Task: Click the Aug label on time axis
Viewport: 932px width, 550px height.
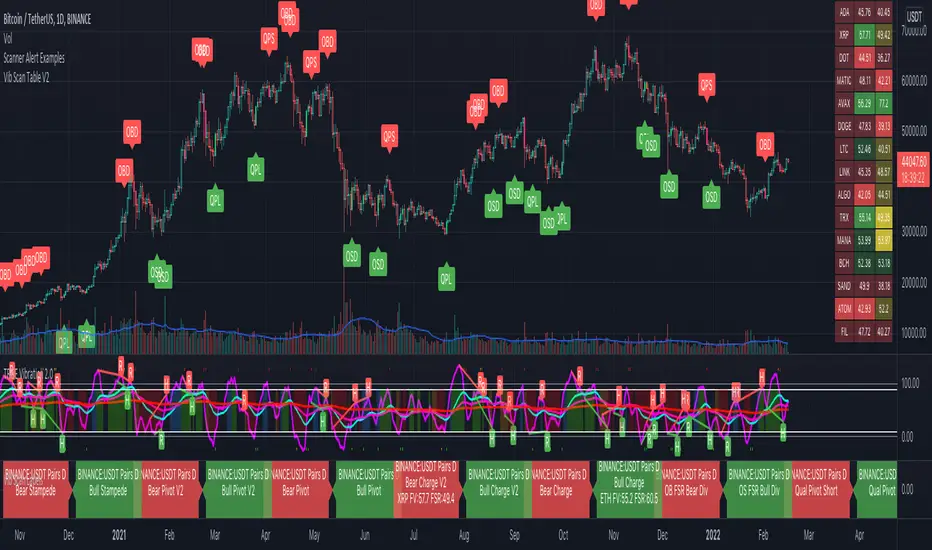Action: click(464, 535)
